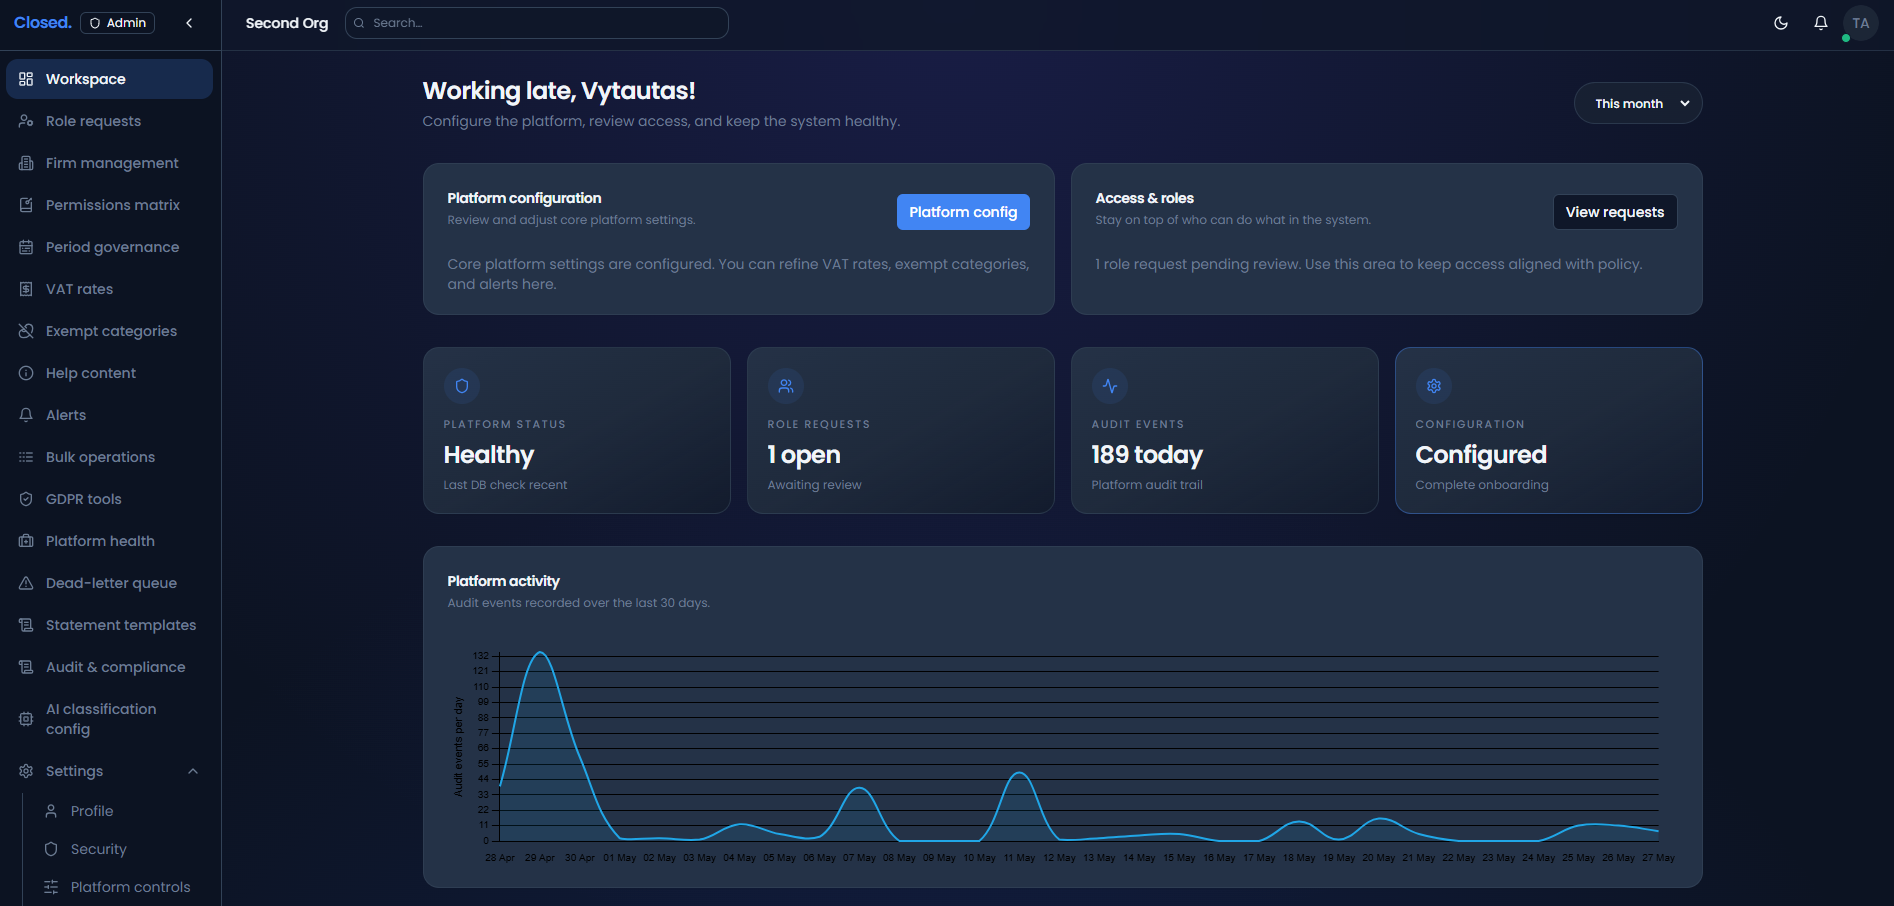Click the Firm management building icon
The width and height of the screenshot is (1894, 906).
click(26, 163)
